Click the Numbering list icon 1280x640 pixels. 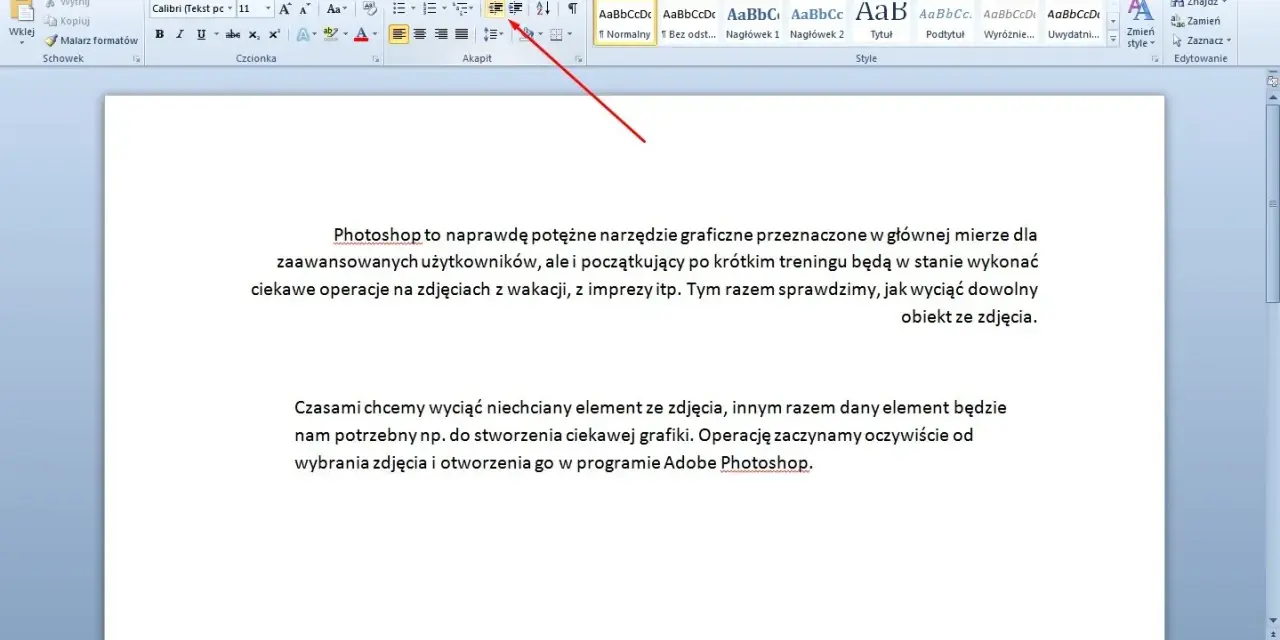(x=429, y=8)
